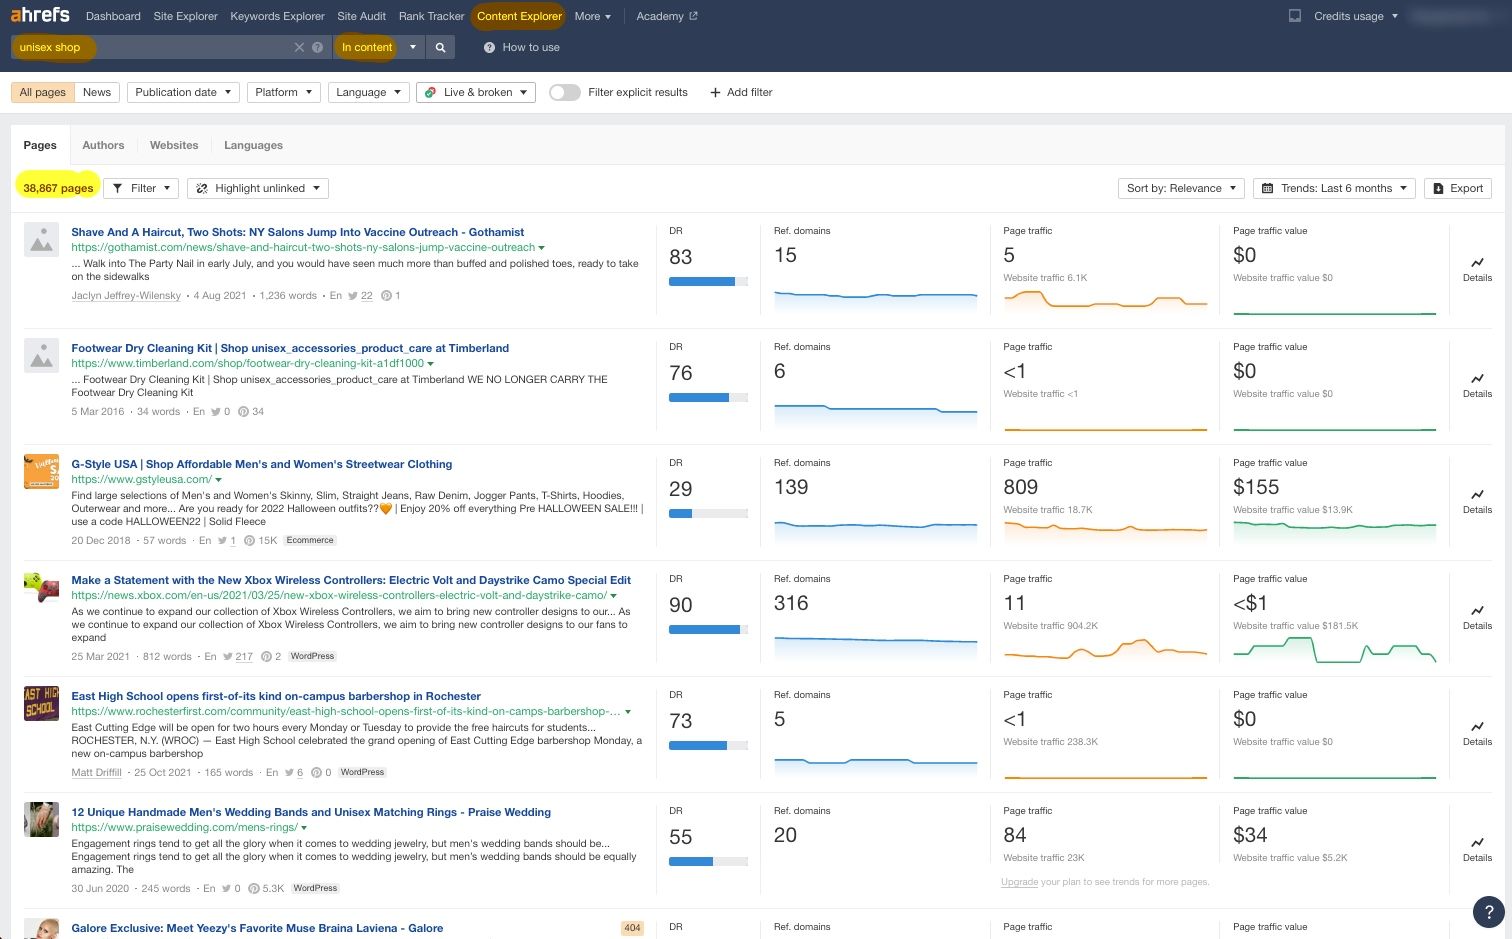
Task: Click the ahrefs logo
Action: 40,15
